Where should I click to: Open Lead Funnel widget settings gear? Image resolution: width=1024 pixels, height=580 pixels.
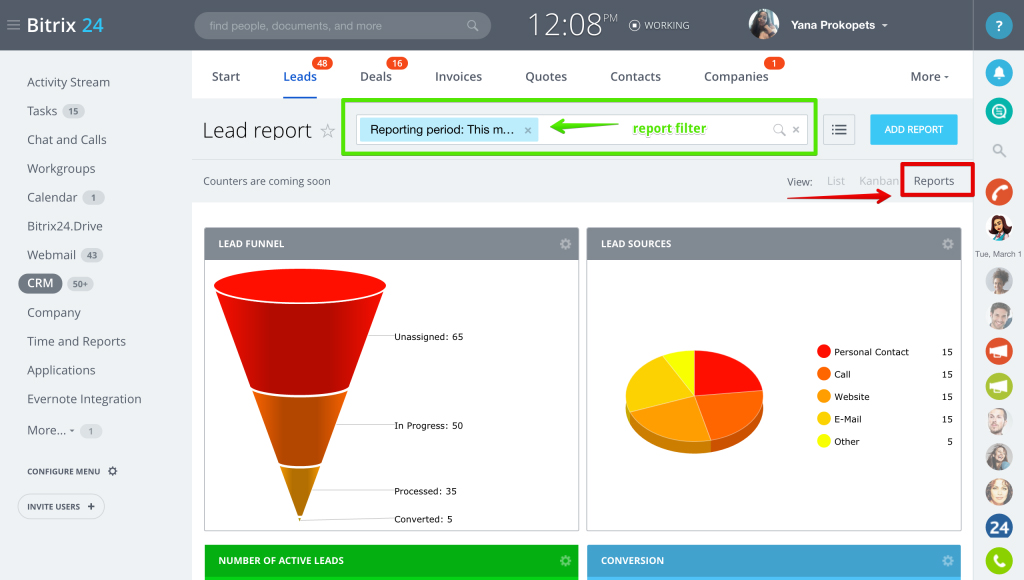coord(565,244)
